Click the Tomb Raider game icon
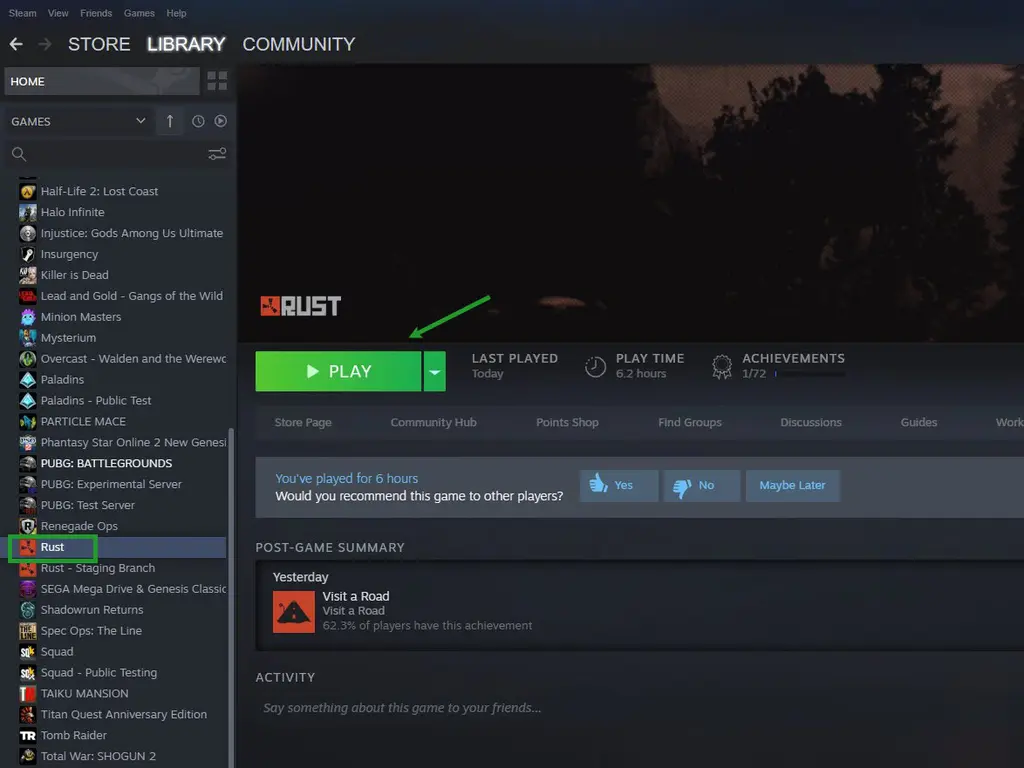1024x768 pixels. pos(27,735)
